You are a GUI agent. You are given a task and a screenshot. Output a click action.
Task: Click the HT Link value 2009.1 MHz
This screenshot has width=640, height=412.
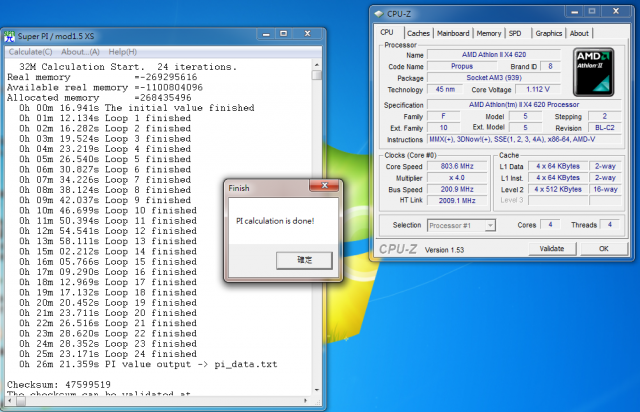coord(457,200)
